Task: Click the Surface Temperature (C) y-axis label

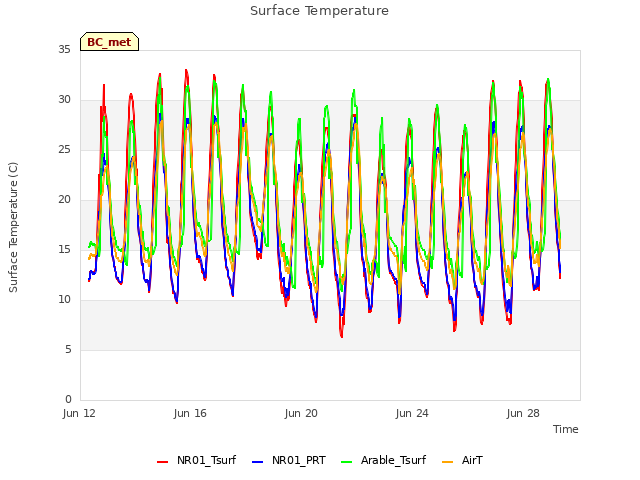Action: [x=13, y=227]
